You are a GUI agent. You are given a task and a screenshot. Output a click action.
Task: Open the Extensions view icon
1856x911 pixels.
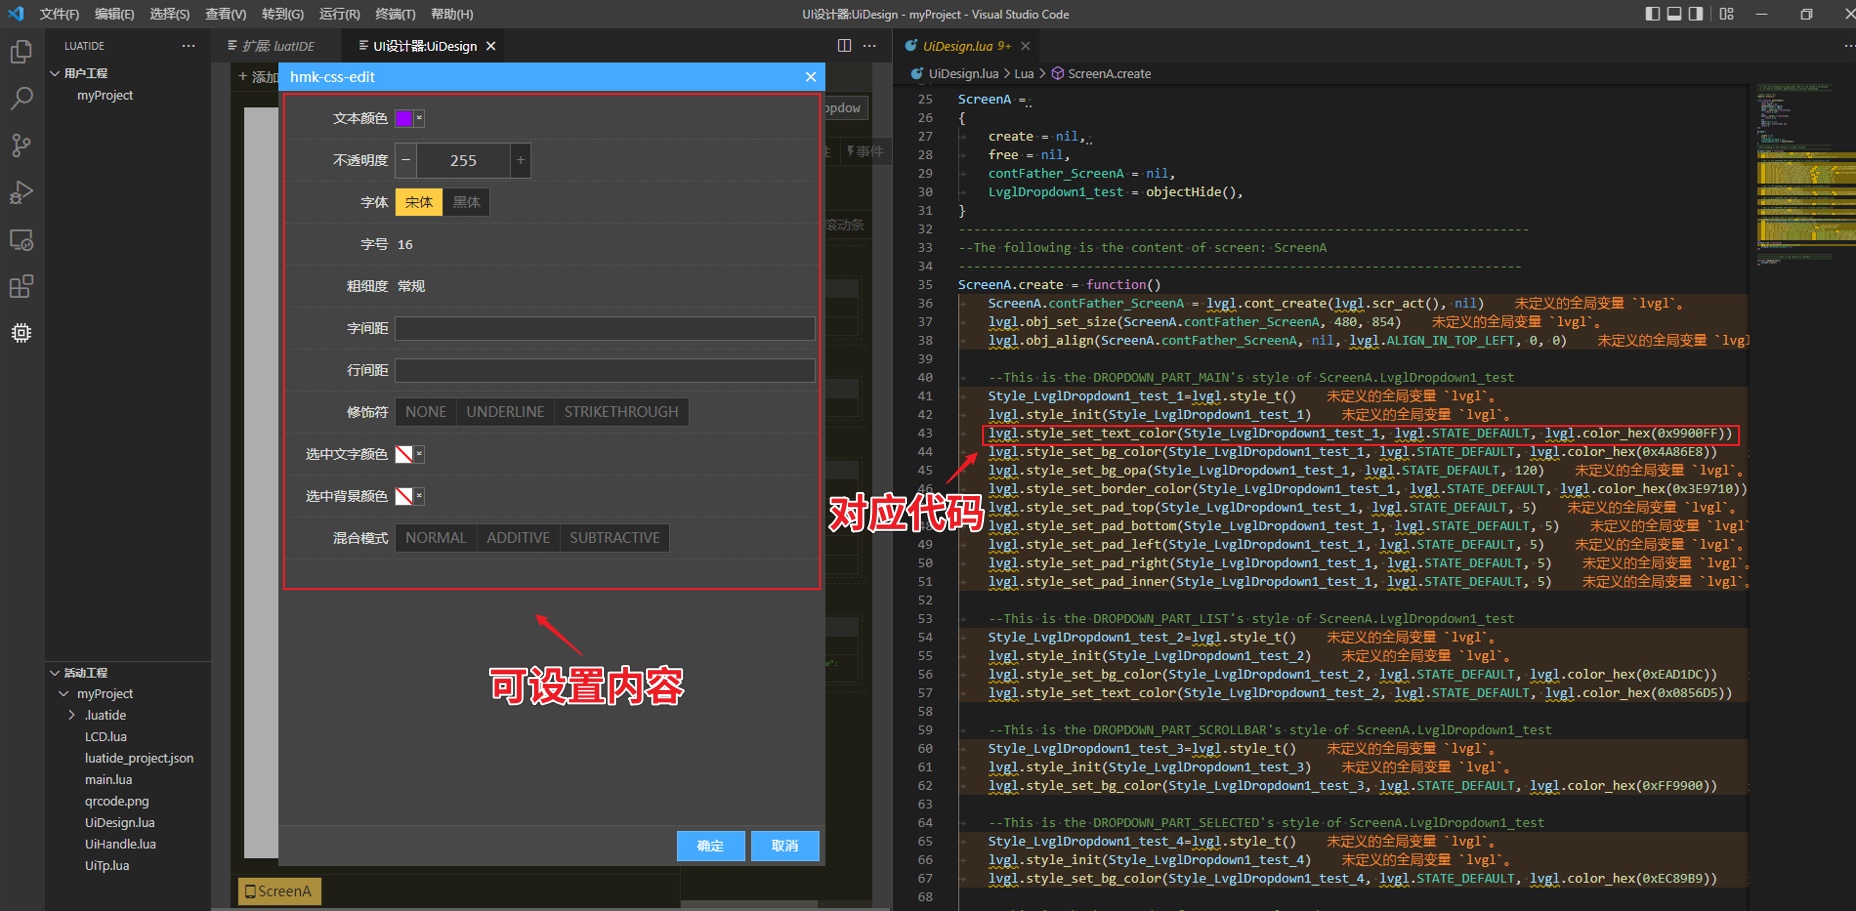coord(21,287)
